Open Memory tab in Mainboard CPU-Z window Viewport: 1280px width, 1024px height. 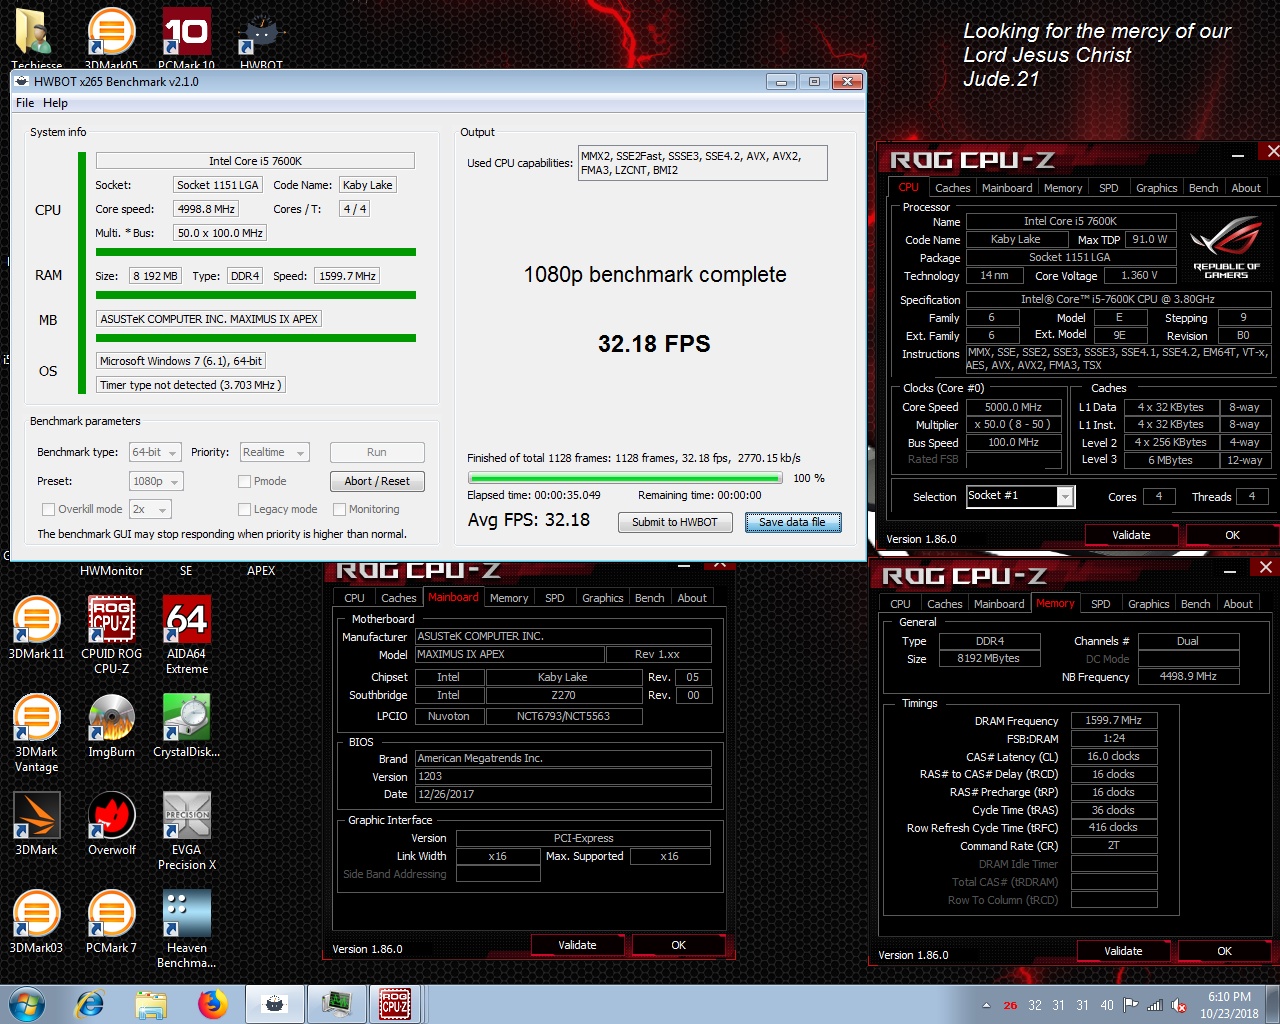(x=509, y=598)
